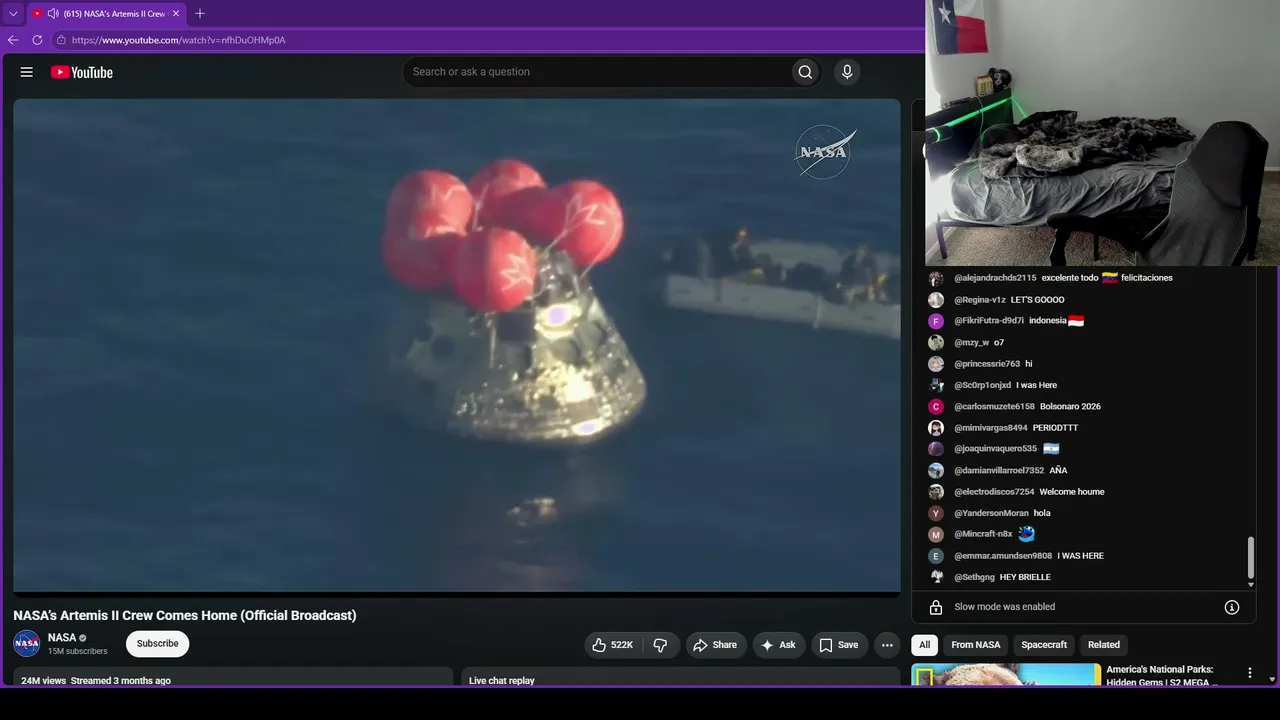Click username @electrodiscos7254 in chat
The width and height of the screenshot is (1280, 720).
click(x=994, y=492)
